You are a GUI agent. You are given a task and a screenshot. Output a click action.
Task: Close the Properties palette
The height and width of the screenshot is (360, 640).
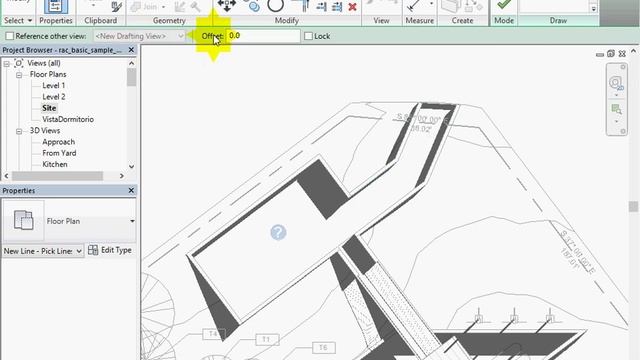coord(131,190)
